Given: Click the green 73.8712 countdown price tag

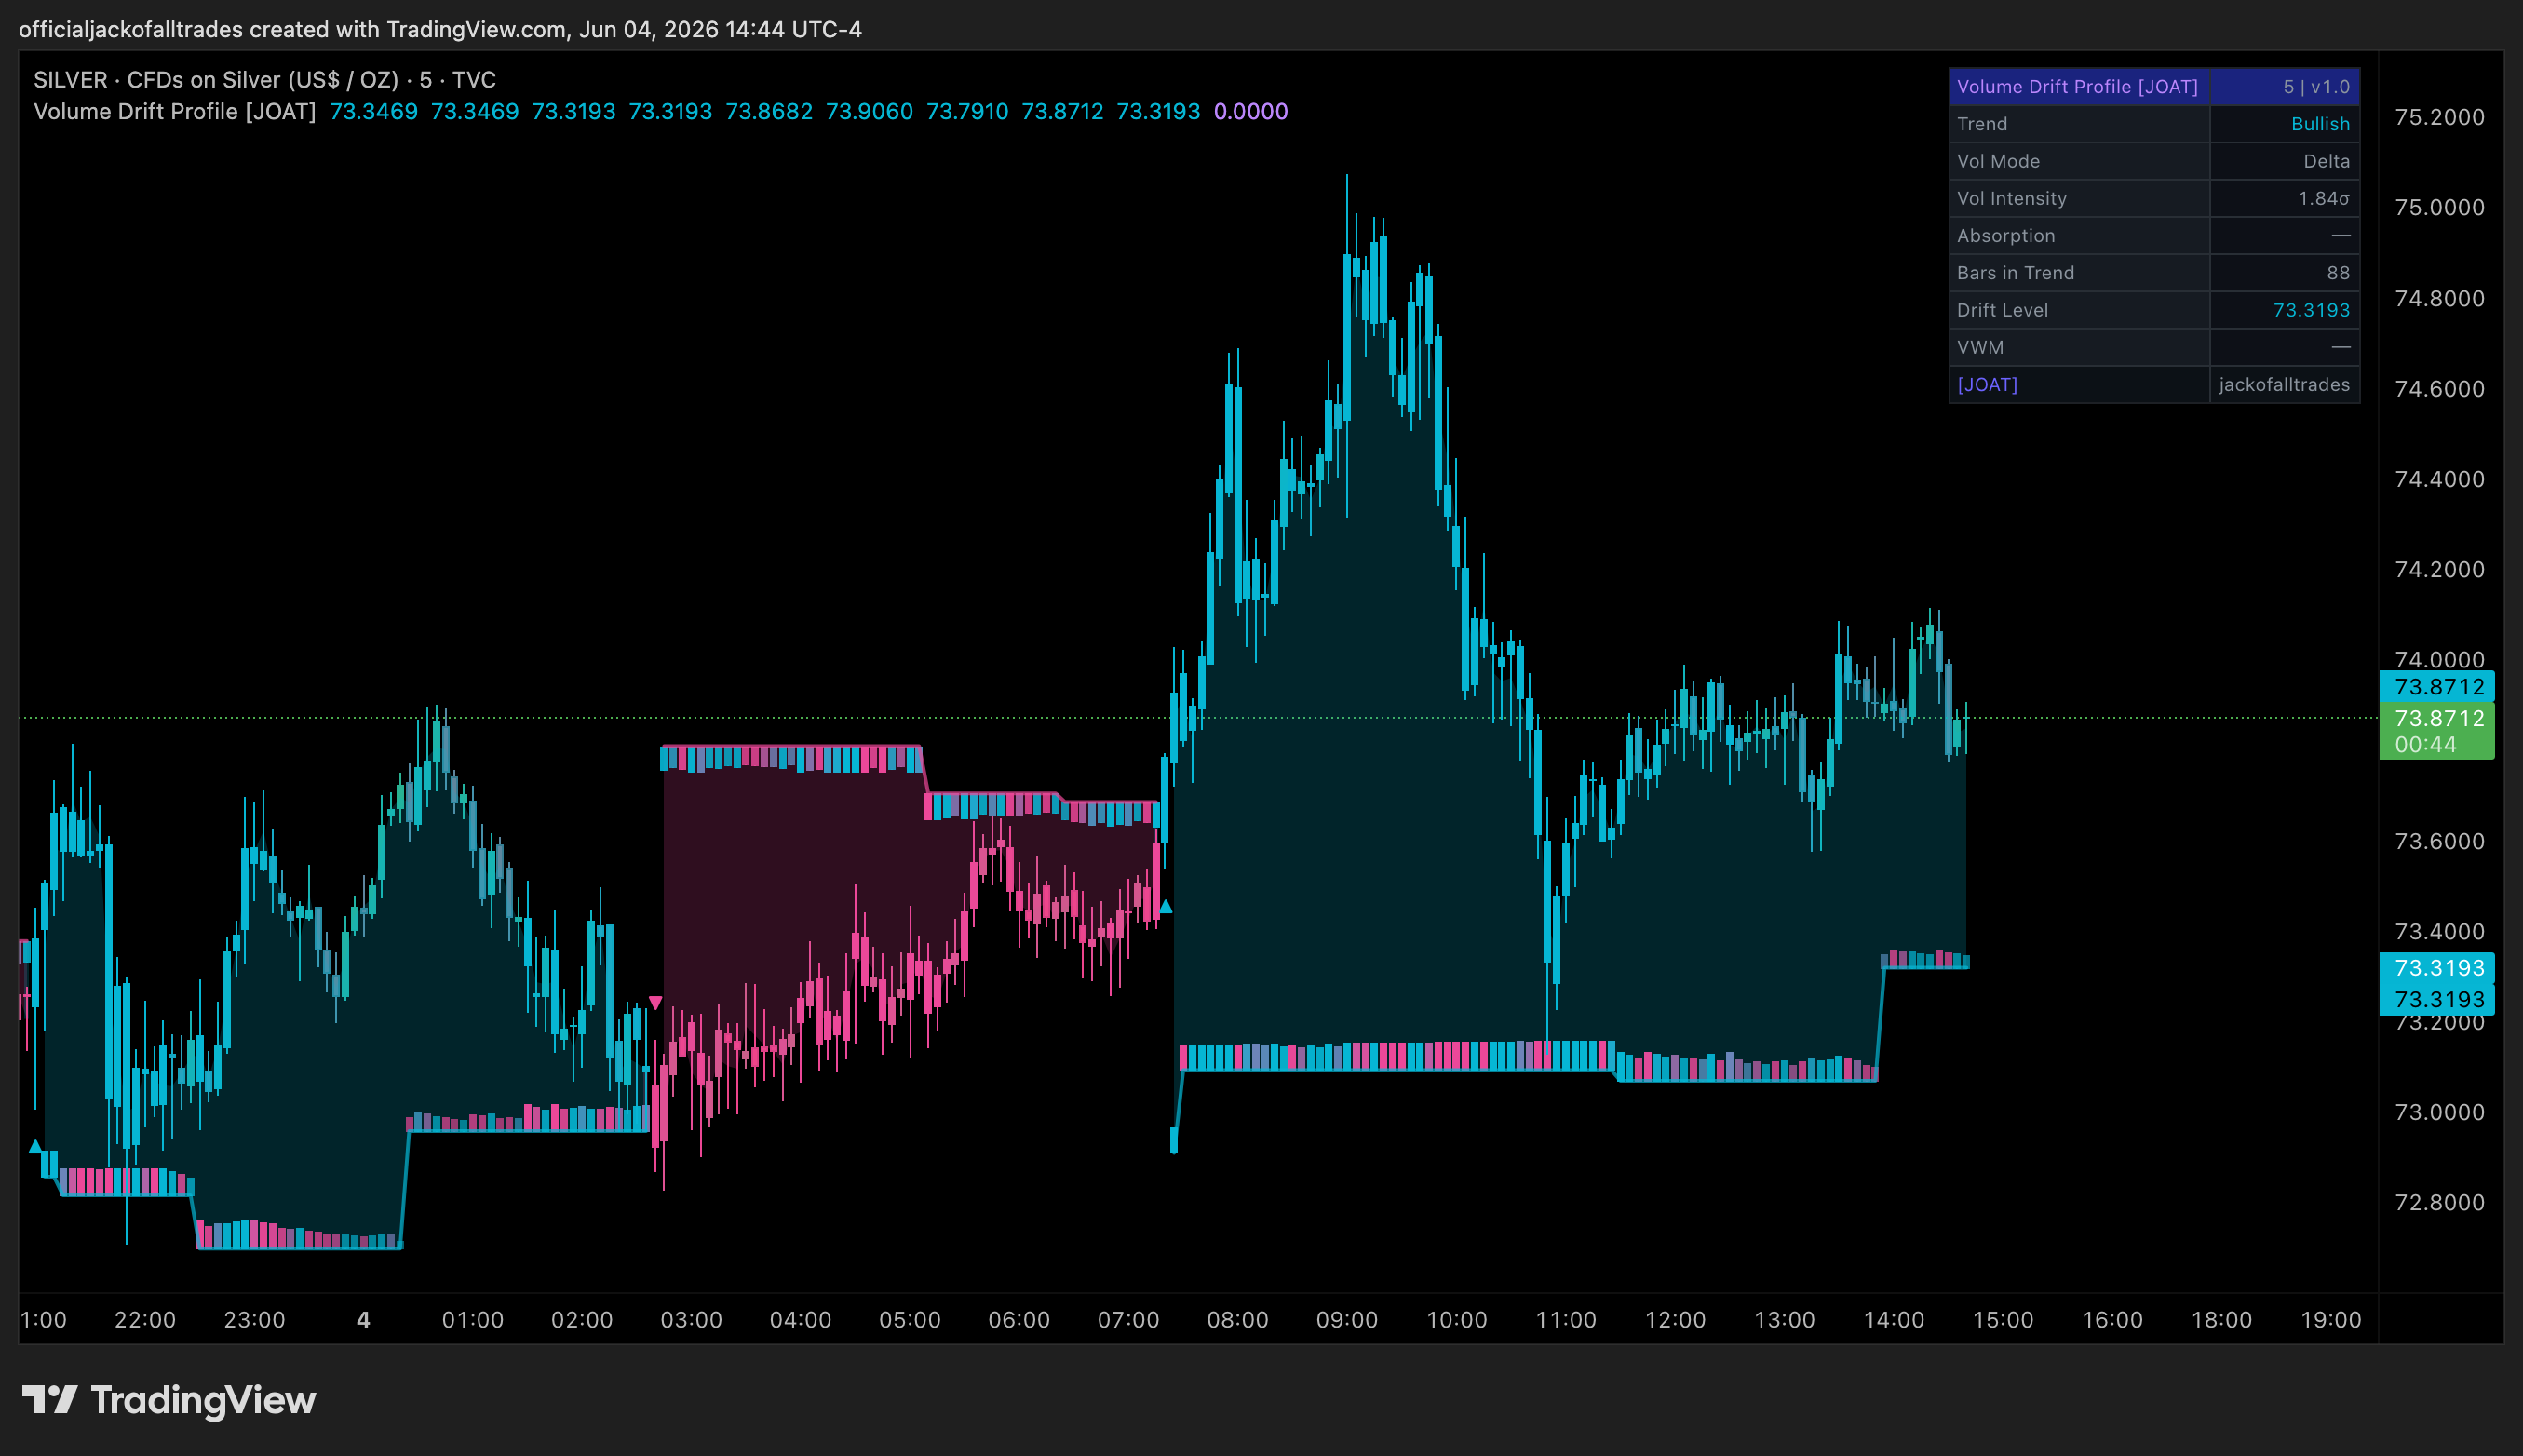Looking at the screenshot, I should (2436, 731).
